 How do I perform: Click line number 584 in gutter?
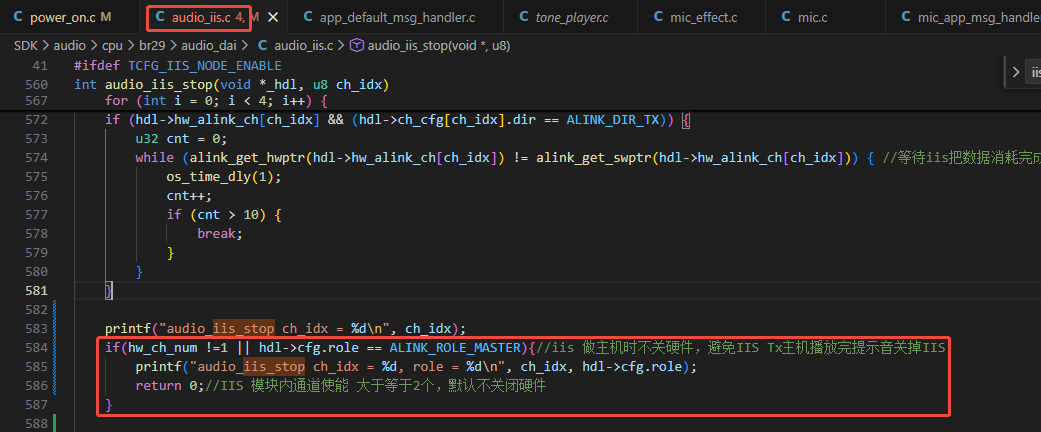[x=37, y=347]
